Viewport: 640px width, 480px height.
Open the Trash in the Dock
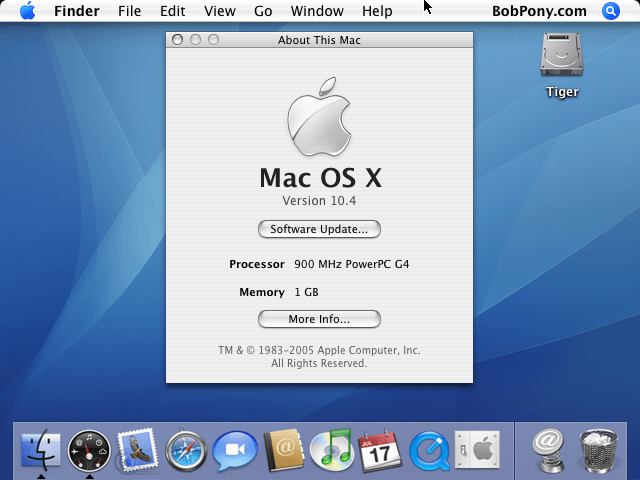pos(598,450)
